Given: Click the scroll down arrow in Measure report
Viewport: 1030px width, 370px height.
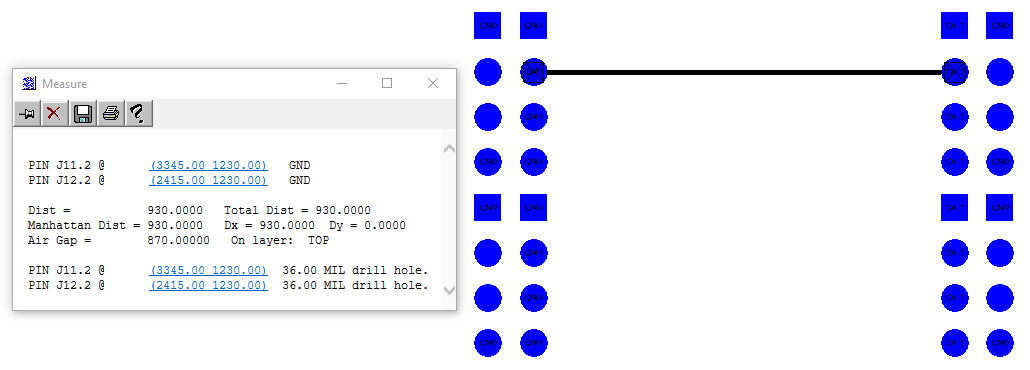Looking at the screenshot, I should 449,289.
